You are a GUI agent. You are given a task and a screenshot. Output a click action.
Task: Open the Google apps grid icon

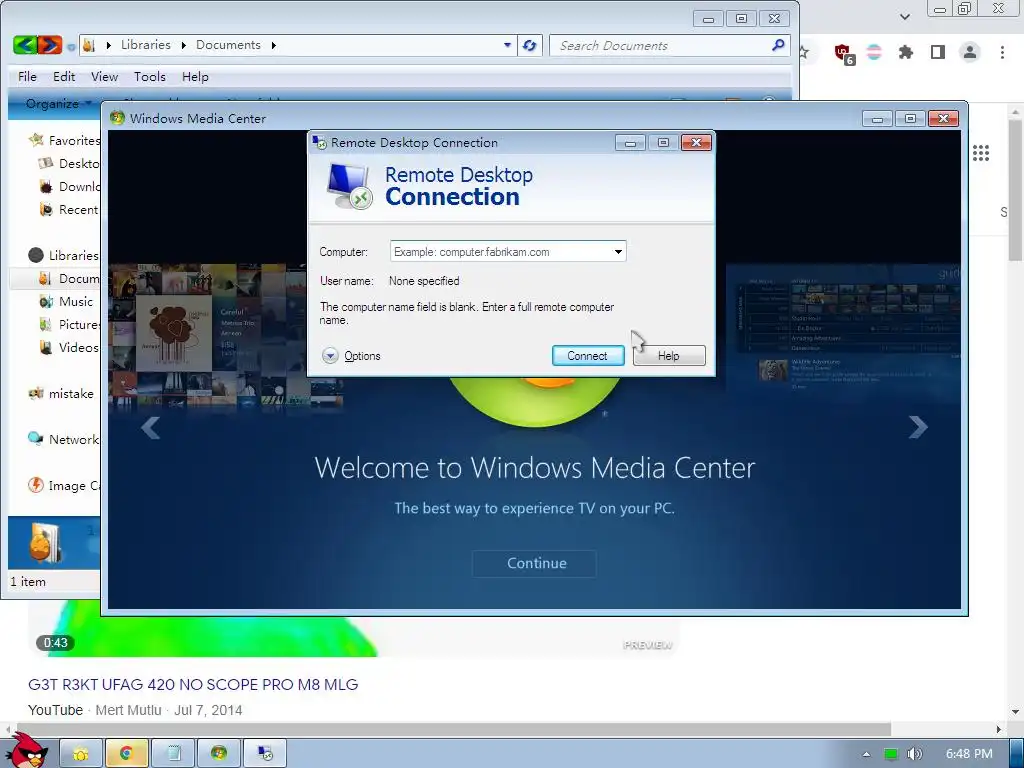(x=981, y=153)
